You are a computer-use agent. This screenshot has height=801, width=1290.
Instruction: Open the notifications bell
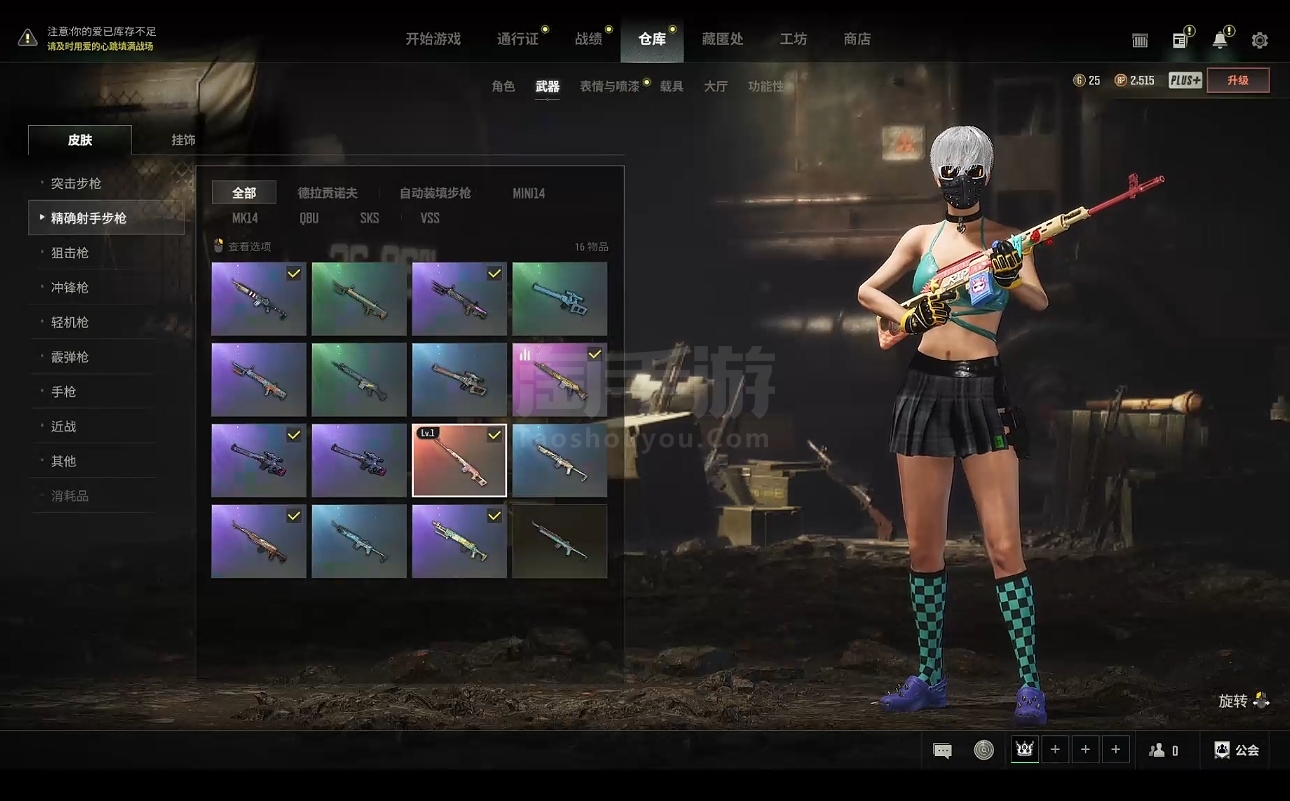pyautogui.click(x=1220, y=40)
